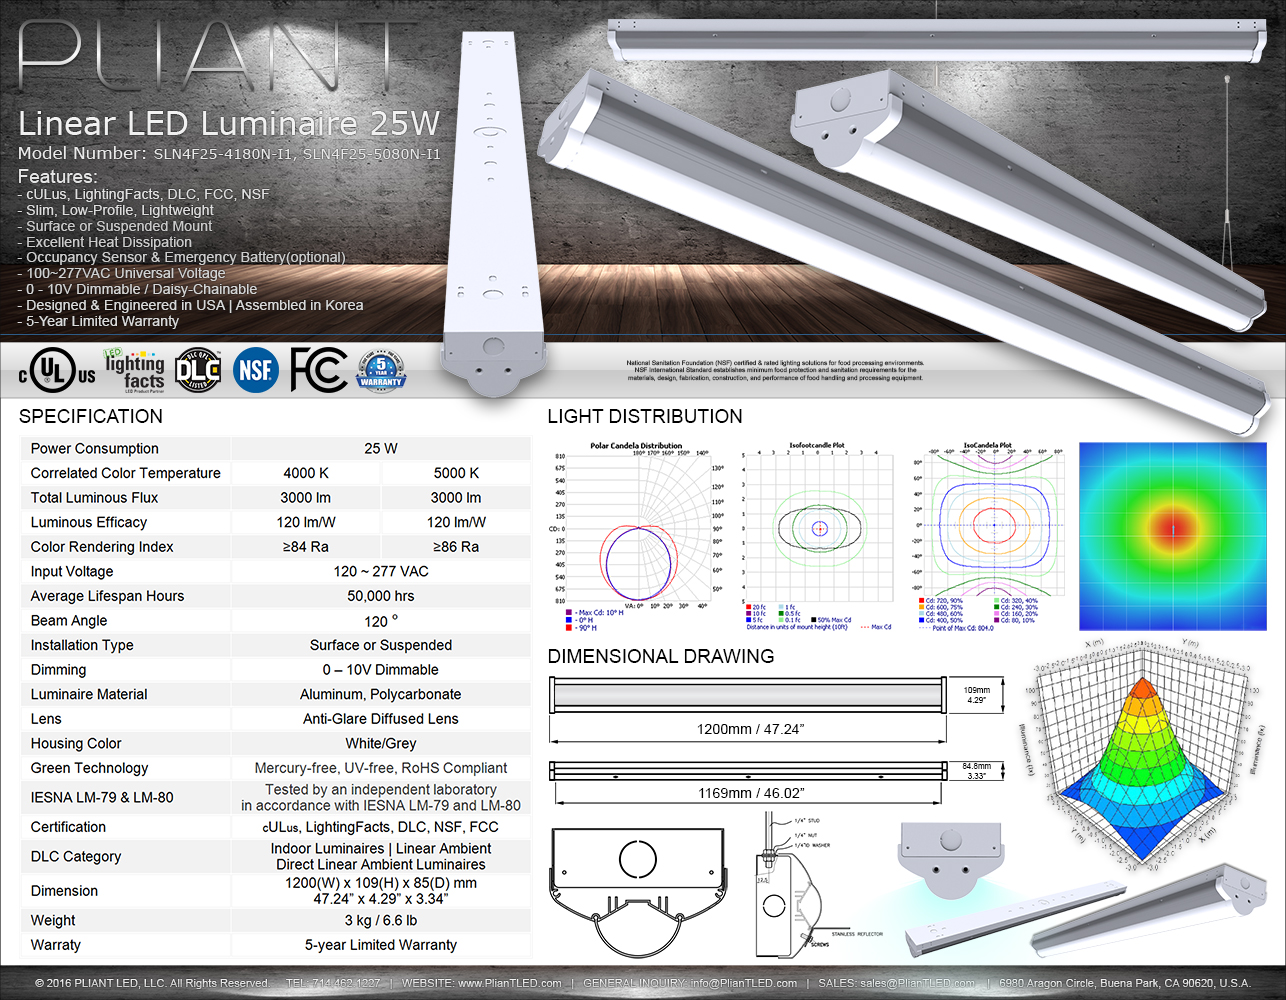
Task: Click the IESNA LM-79 & LM-80 label
Action: 102,797
